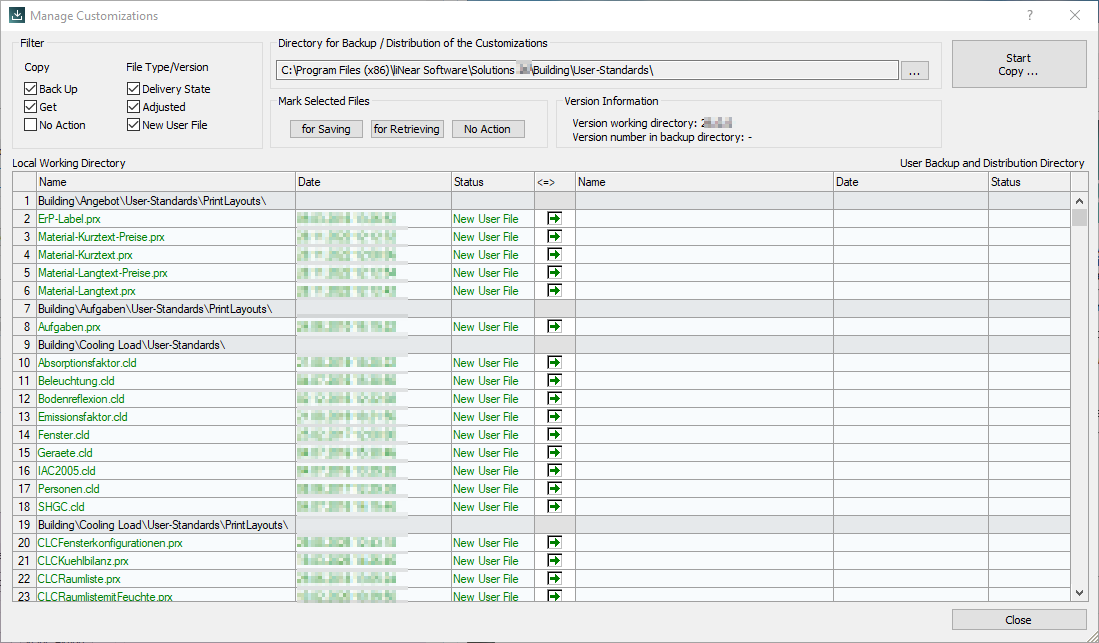Click the green arrow beside Material-Kurztext.prx
The width and height of the screenshot is (1099, 643).
point(554,255)
